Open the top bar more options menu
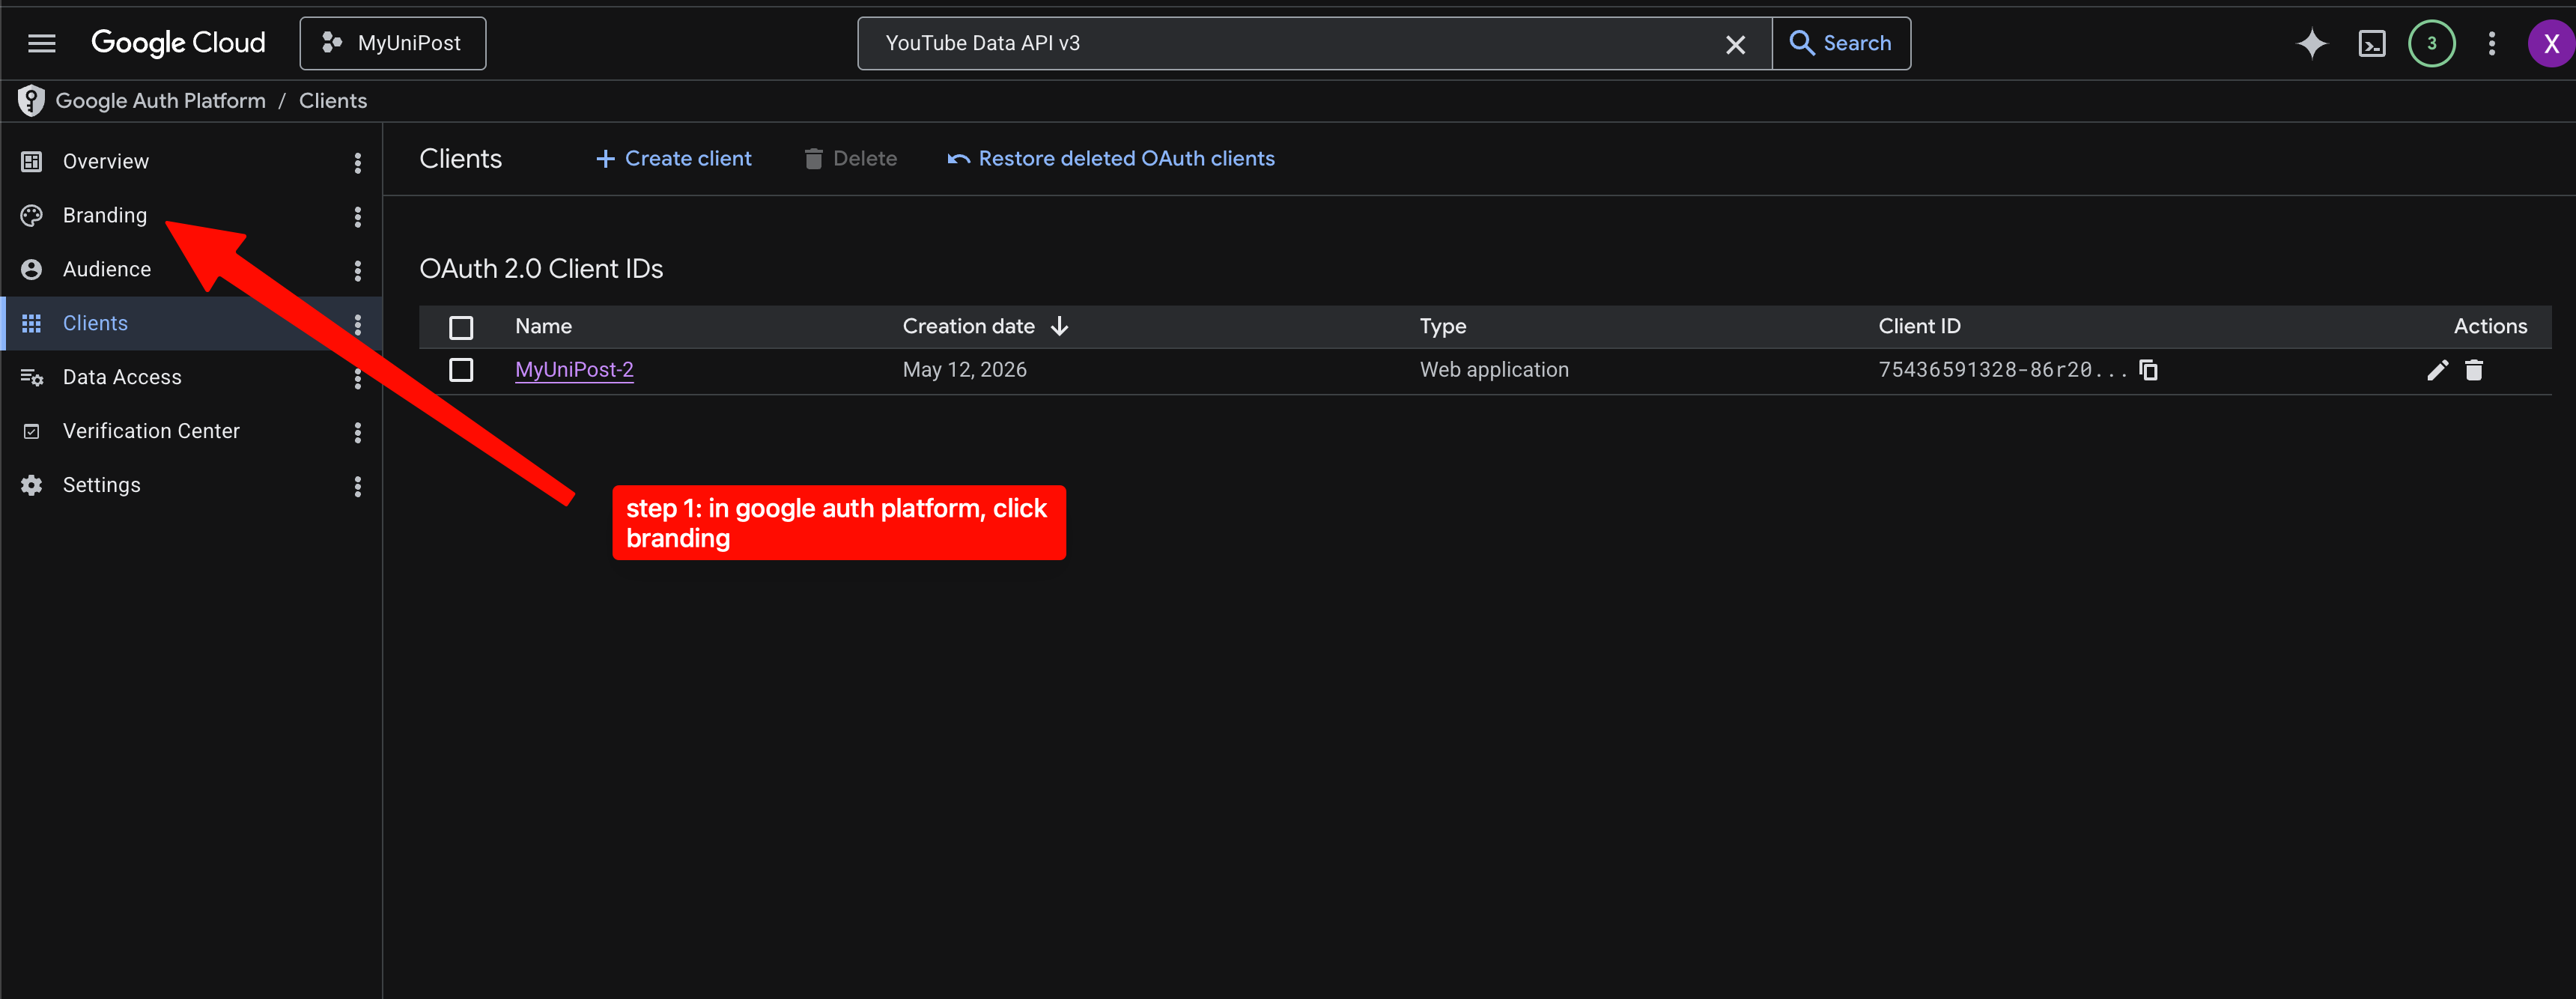Image resolution: width=2576 pixels, height=999 pixels. [2491, 43]
